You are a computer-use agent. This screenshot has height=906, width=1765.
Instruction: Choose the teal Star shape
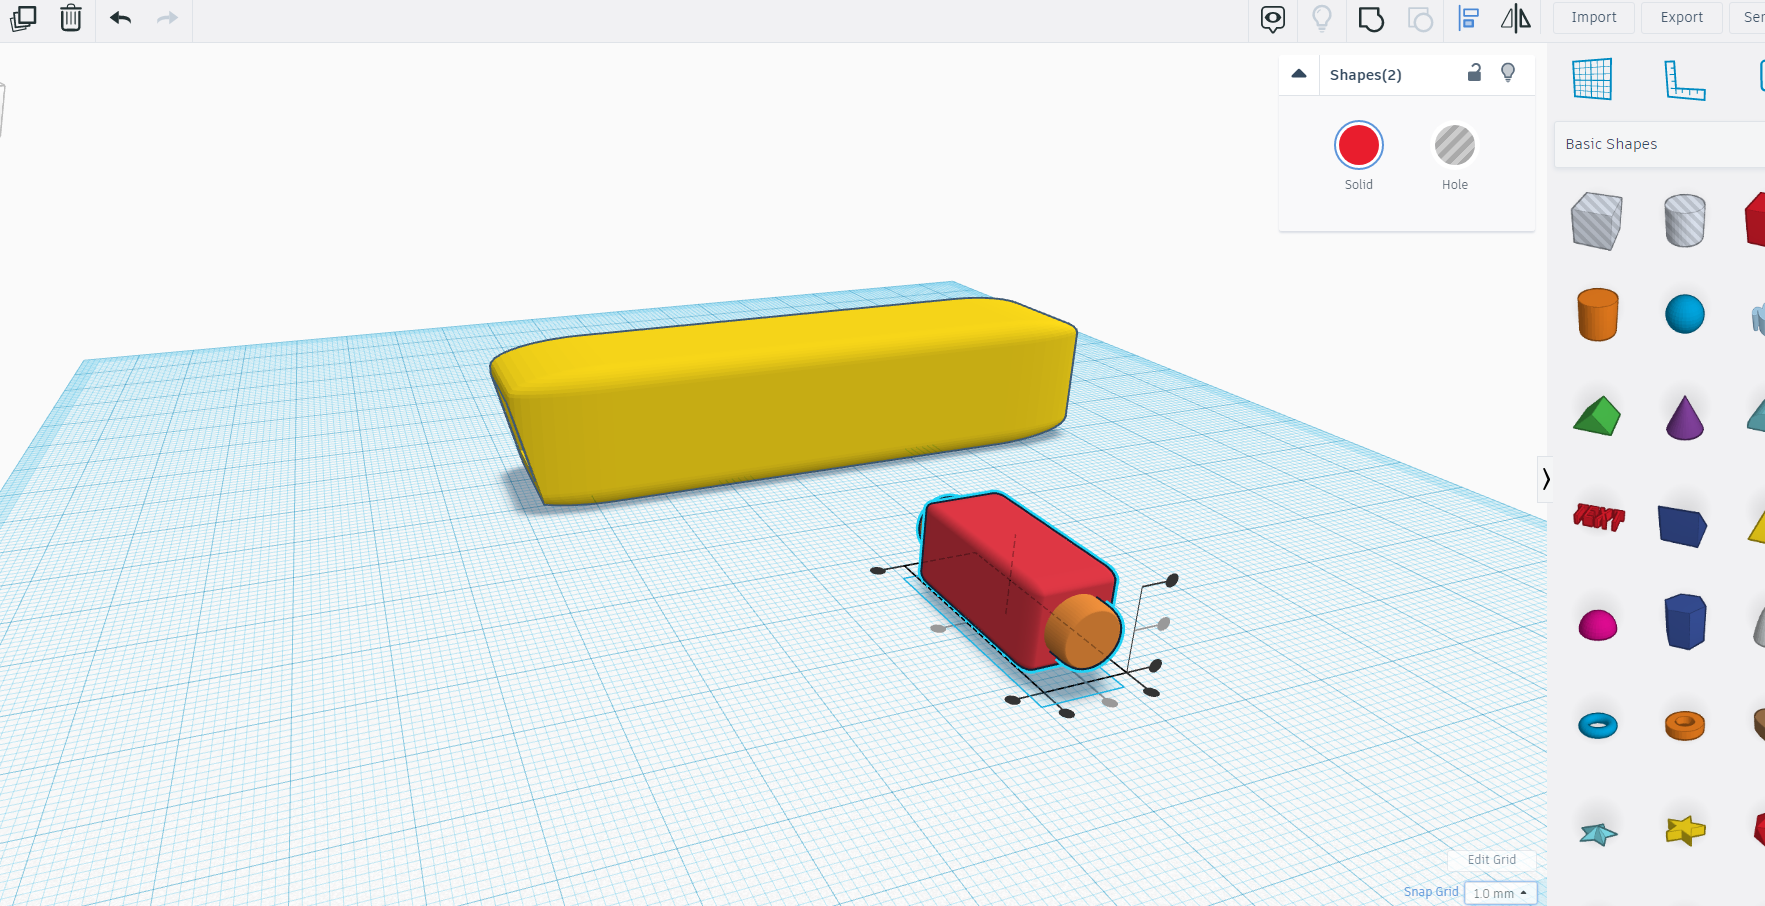[1598, 833]
